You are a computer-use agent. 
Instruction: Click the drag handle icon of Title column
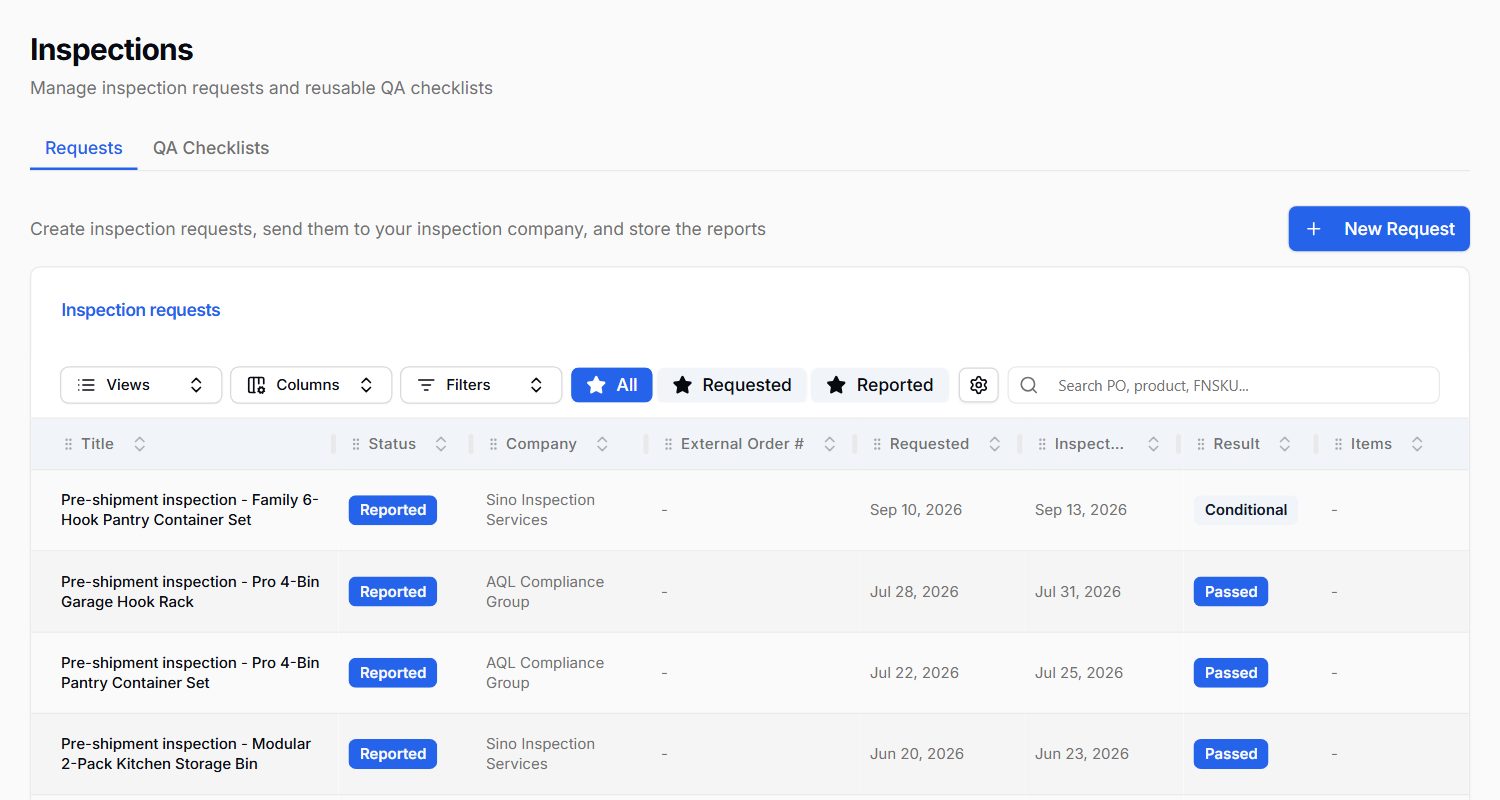(x=68, y=444)
